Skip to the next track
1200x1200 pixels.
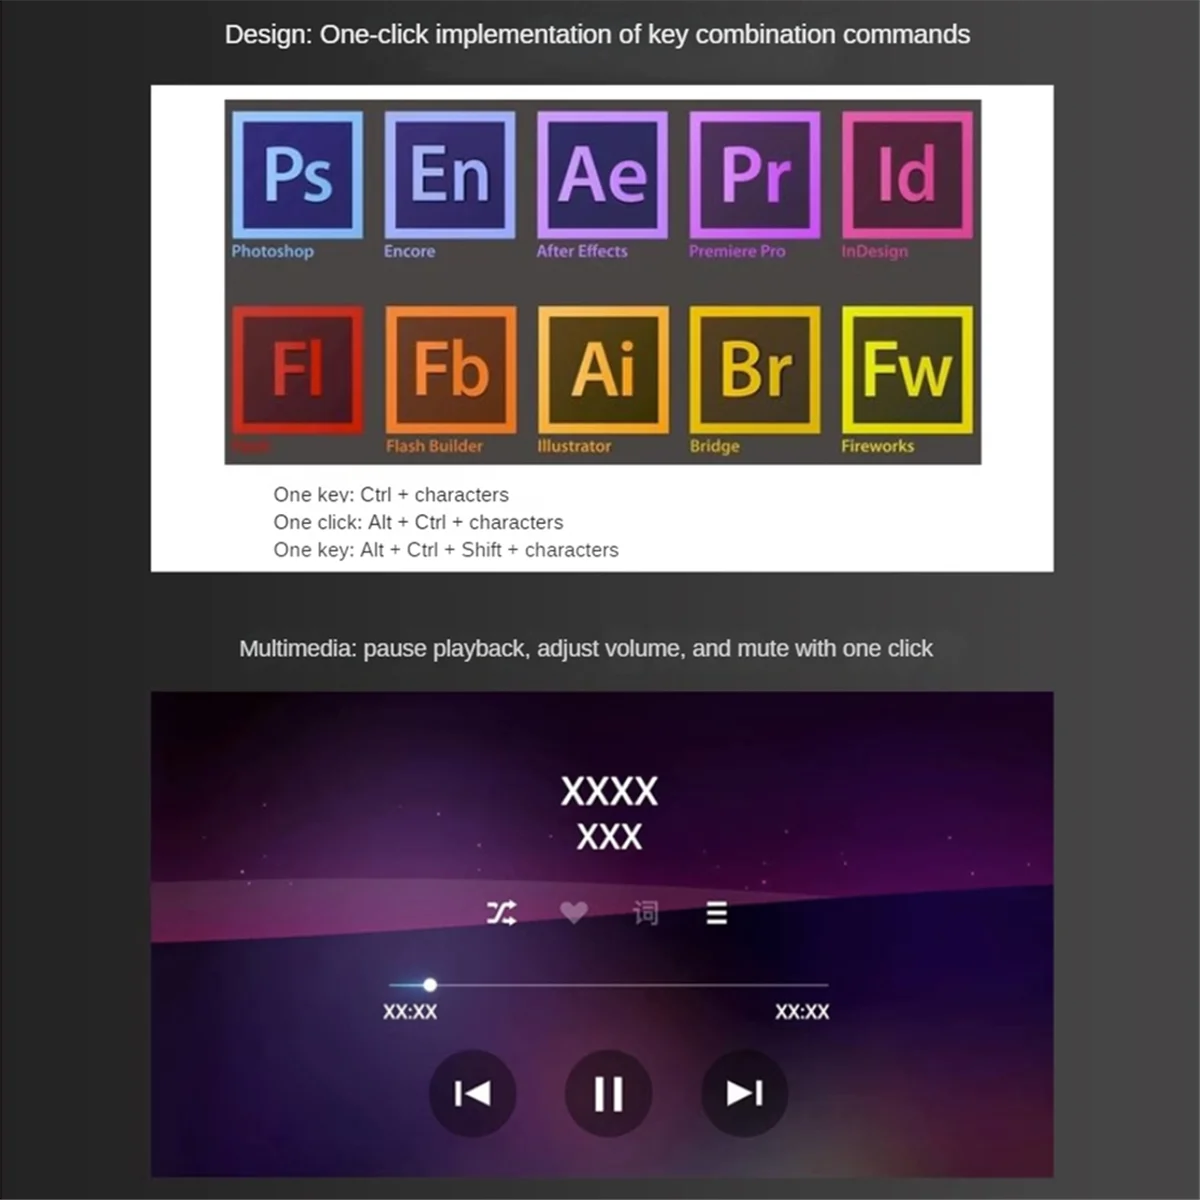click(x=744, y=1093)
